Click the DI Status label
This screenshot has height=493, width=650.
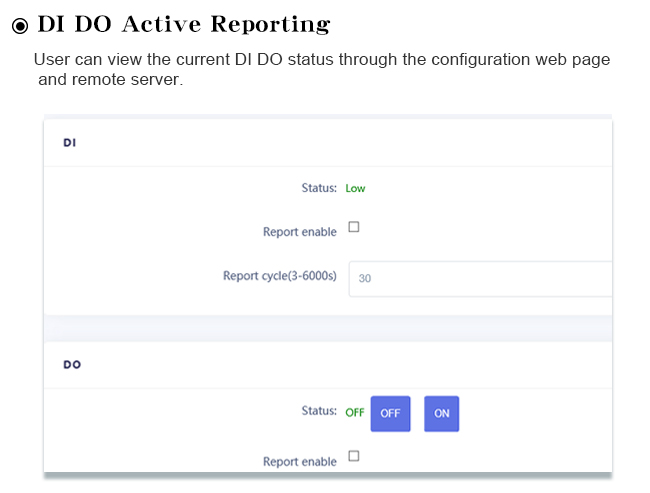tap(319, 188)
